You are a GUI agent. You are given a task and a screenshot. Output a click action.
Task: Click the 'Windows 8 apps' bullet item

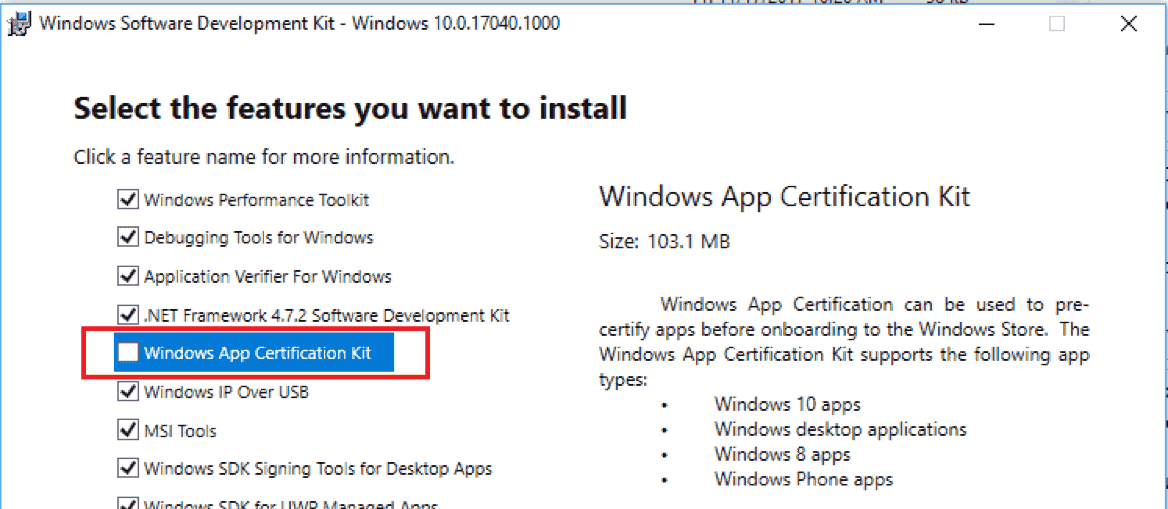coord(782,454)
